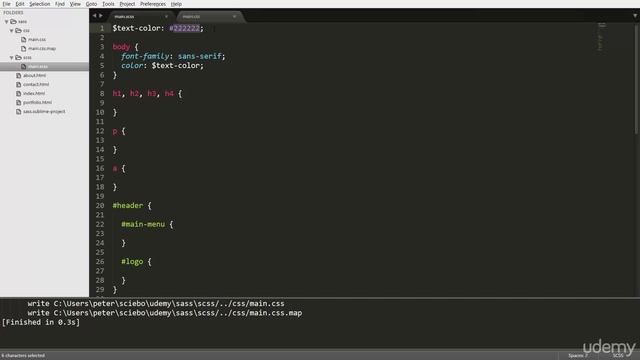Collapse the sass root folder arrow
This screenshot has height=360, width=640.
(x=7, y=22)
